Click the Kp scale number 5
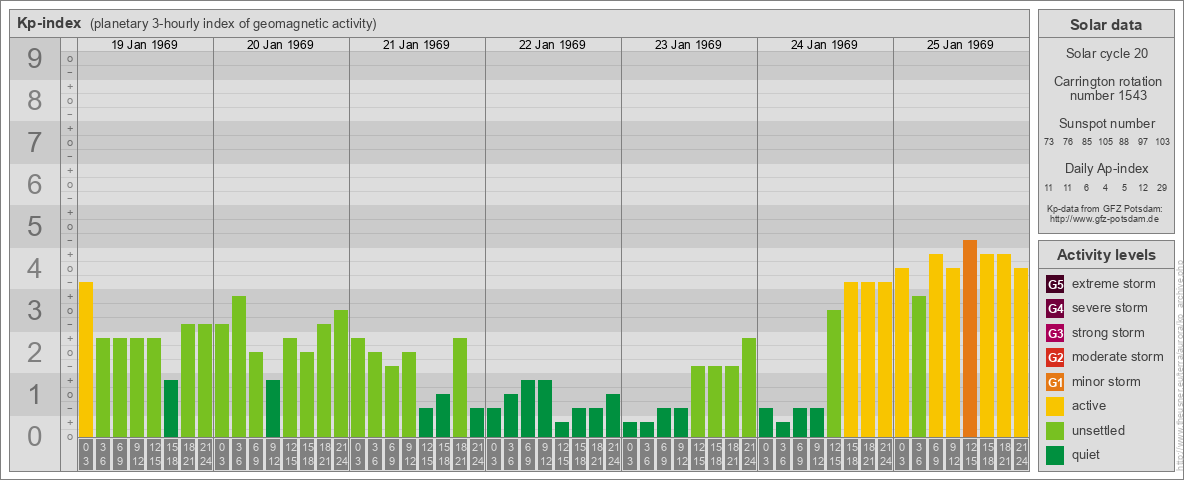Viewport: 1184px width, 480px height. tap(35, 226)
